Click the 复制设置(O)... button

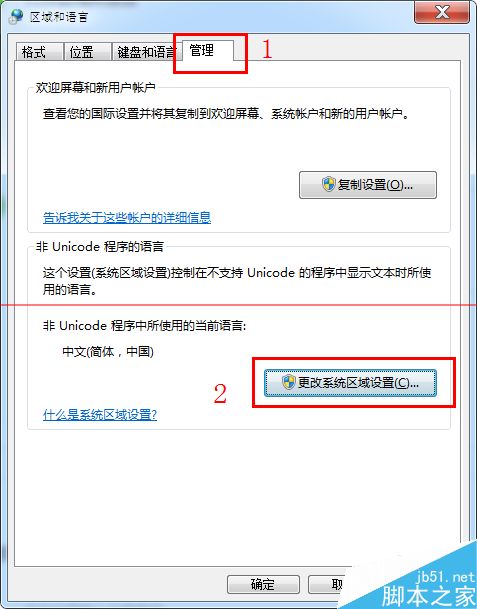pyautogui.click(x=368, y=185)
